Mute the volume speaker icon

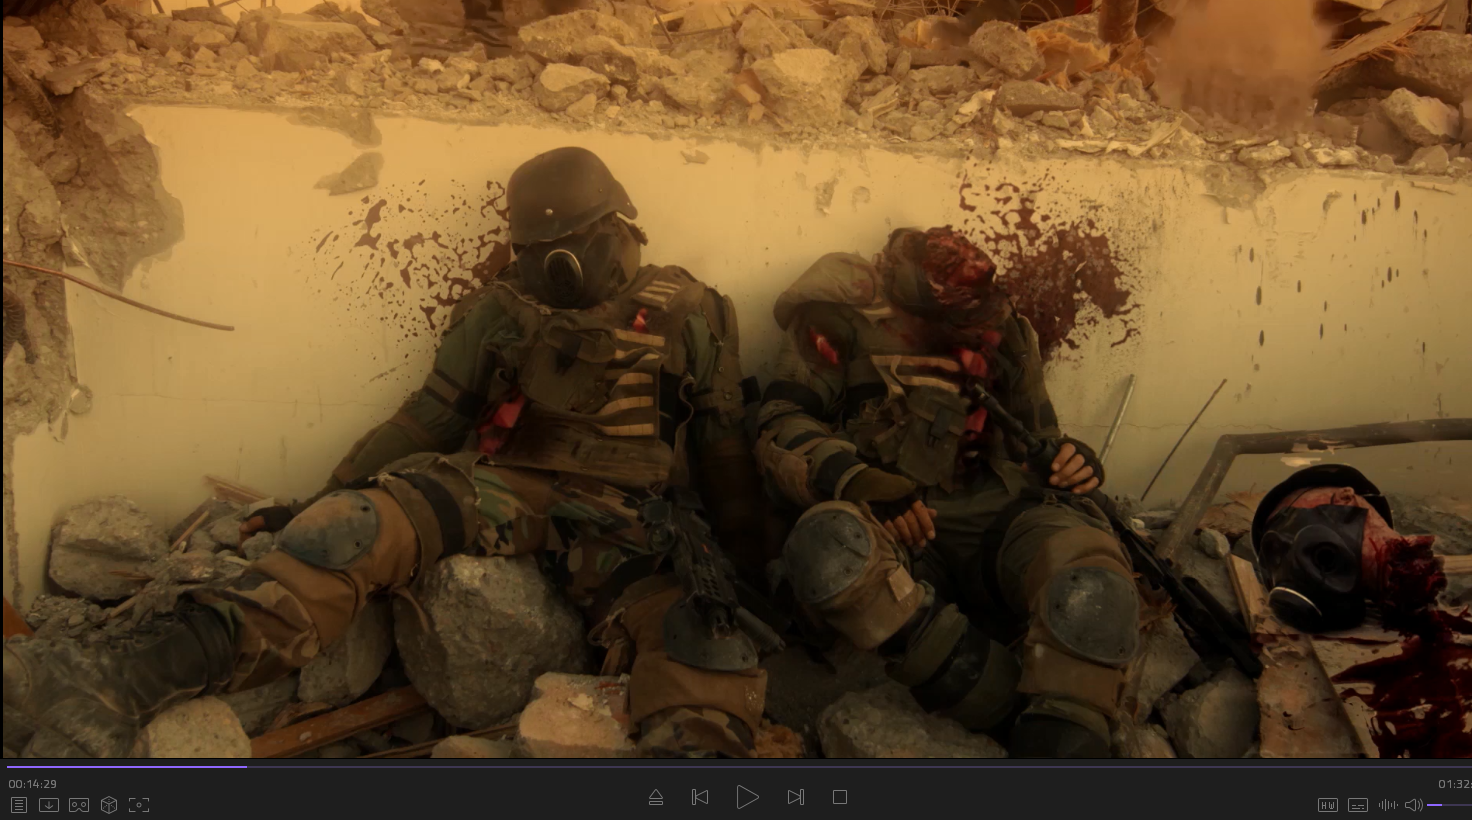(x=1413, y=805)
